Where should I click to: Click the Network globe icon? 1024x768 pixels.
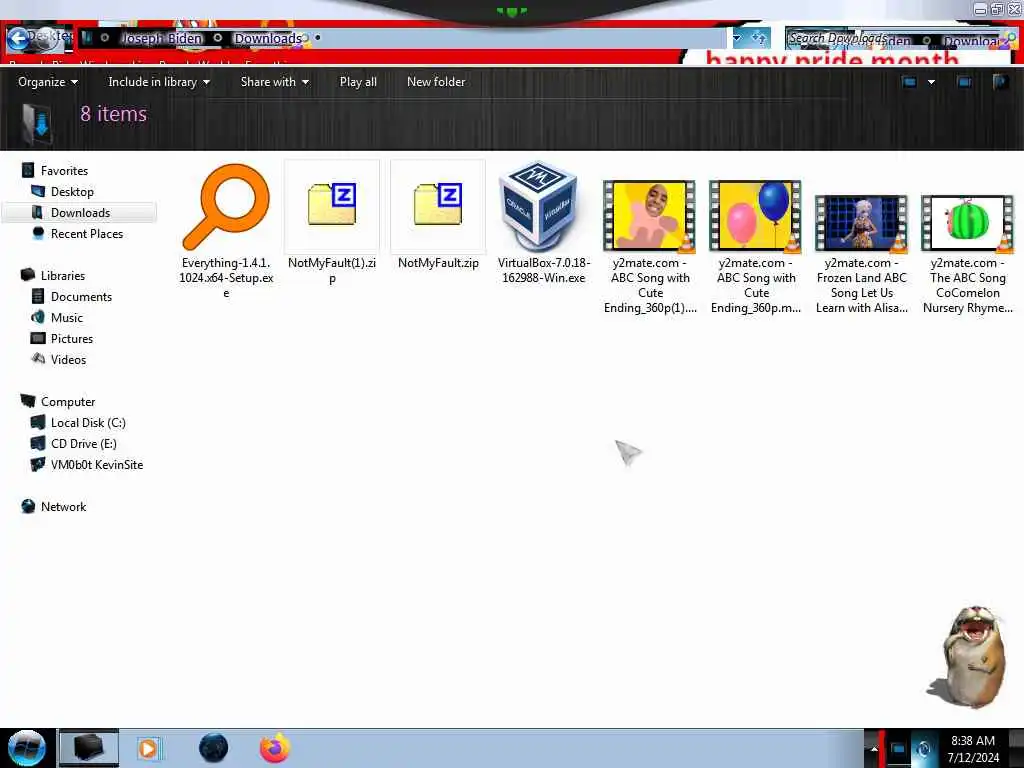point(27,506)
